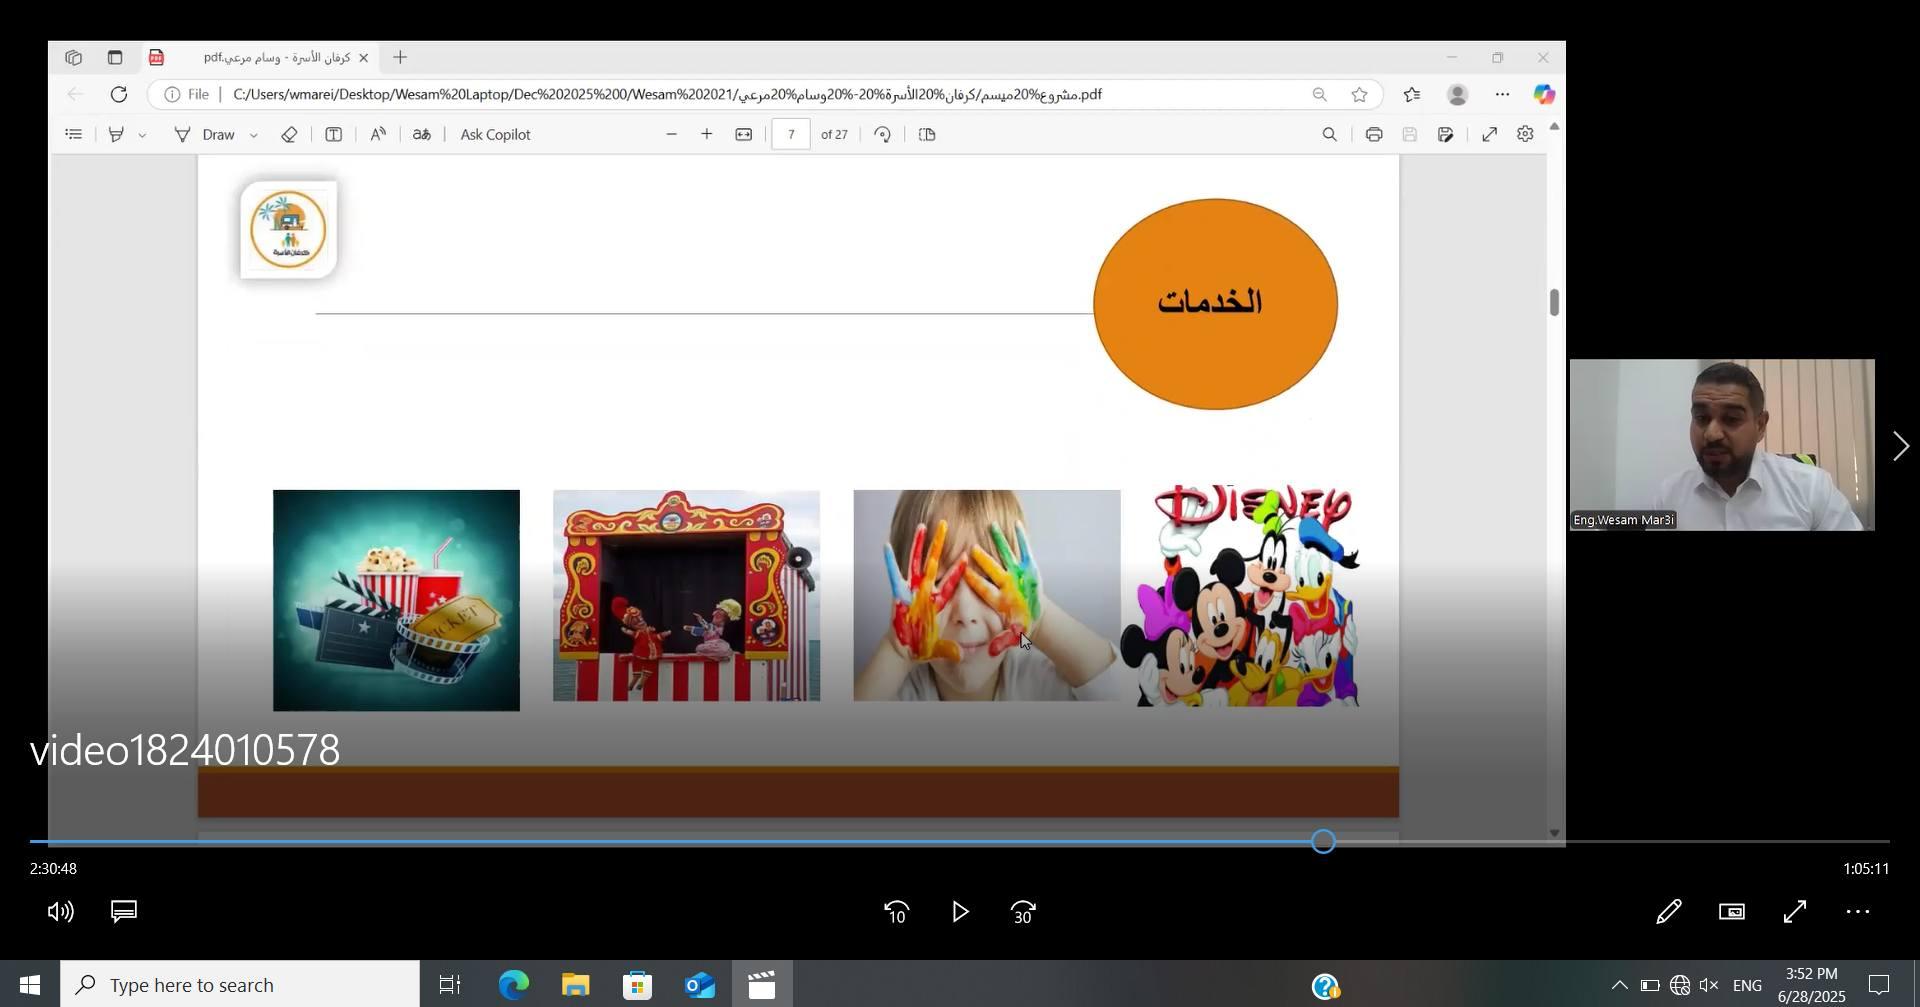Show hidden system tray icons
The width and height of the screenshot is (1920, 1007).
1619,986
